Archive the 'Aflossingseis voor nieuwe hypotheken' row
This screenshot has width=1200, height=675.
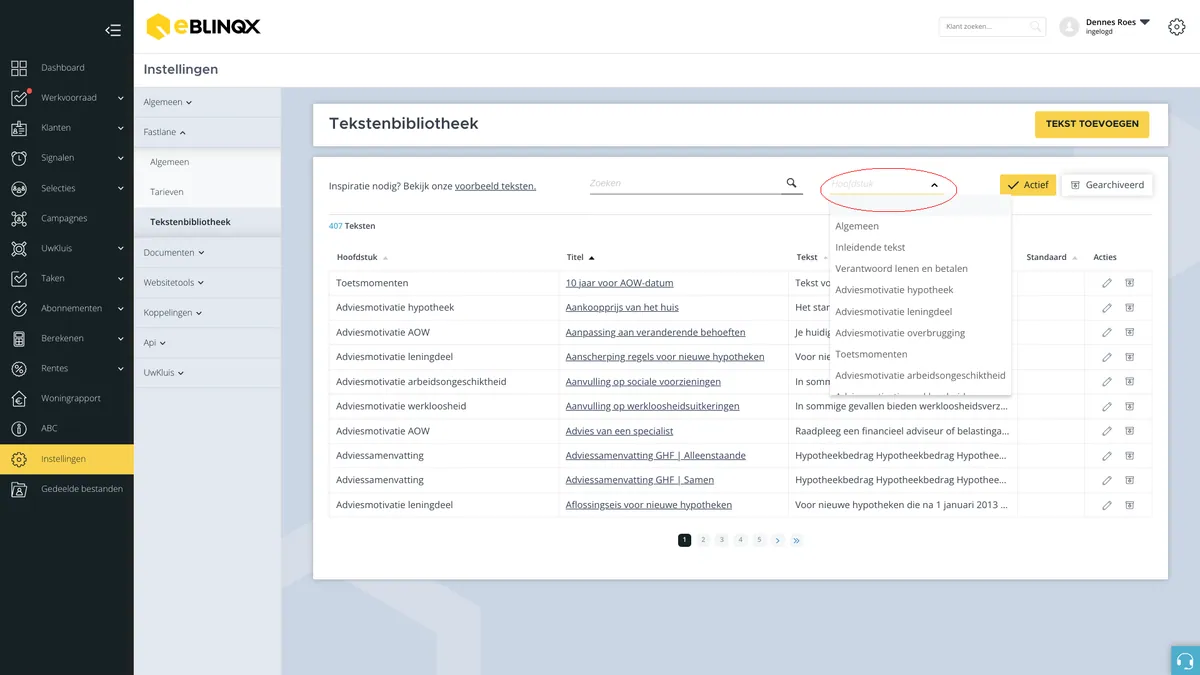click(x=1129, y=505)
